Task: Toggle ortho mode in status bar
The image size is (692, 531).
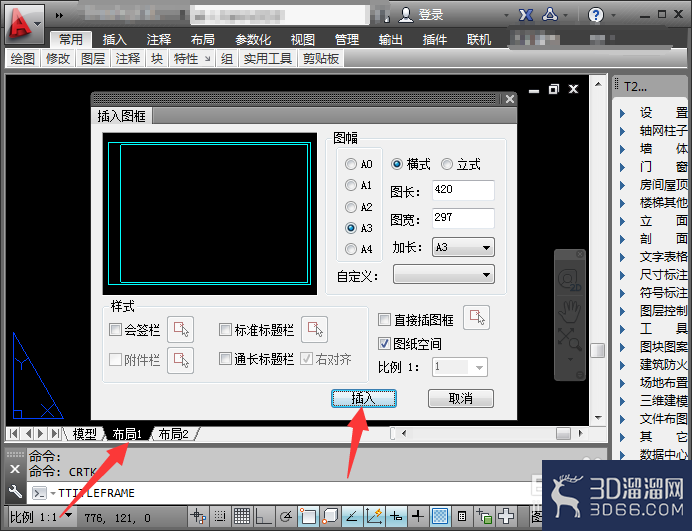Action: 263,516
